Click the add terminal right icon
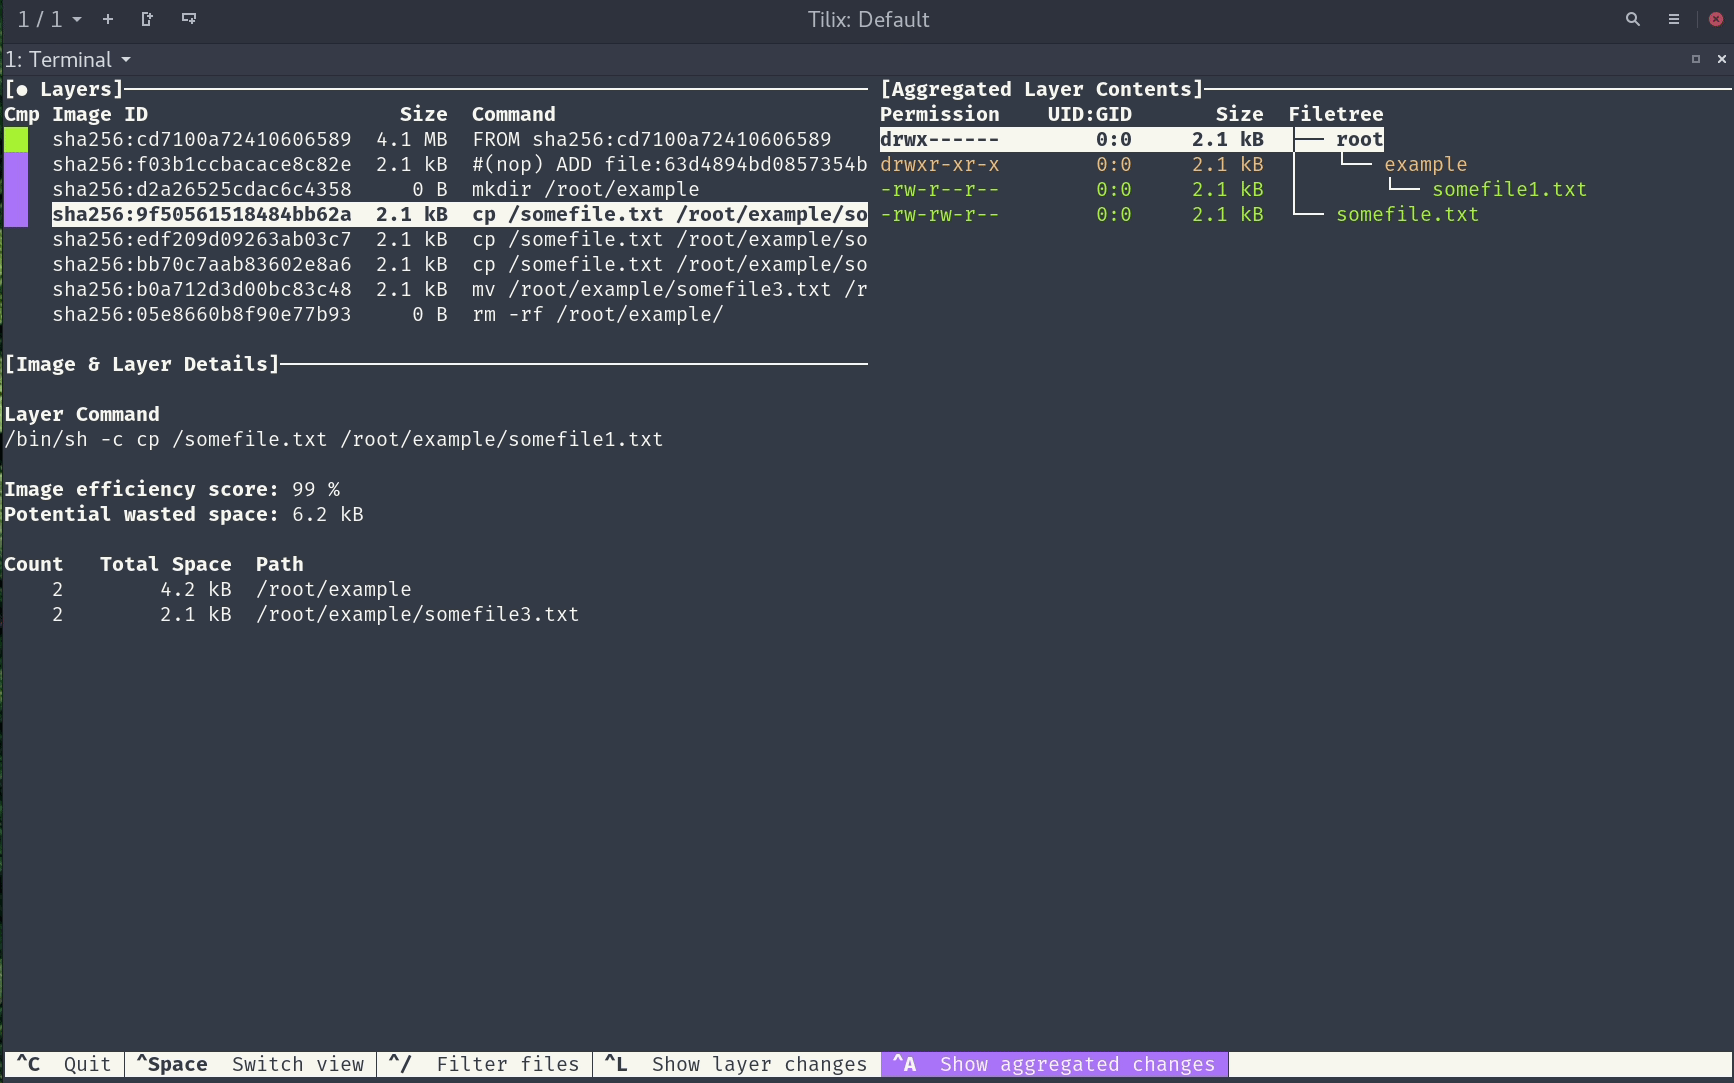This screenshot has width=1734, height=1083. [147, 19]
